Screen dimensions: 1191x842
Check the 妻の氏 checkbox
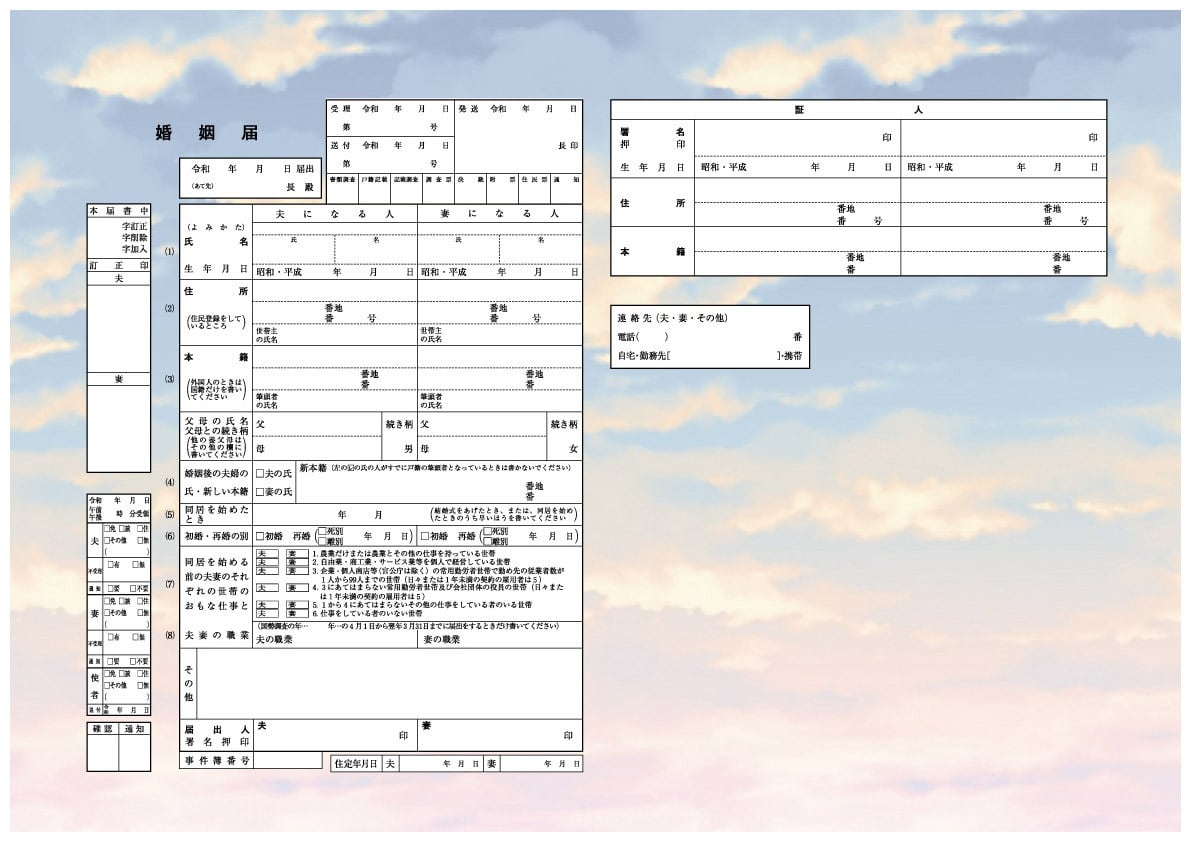click(x=261, y=491)
